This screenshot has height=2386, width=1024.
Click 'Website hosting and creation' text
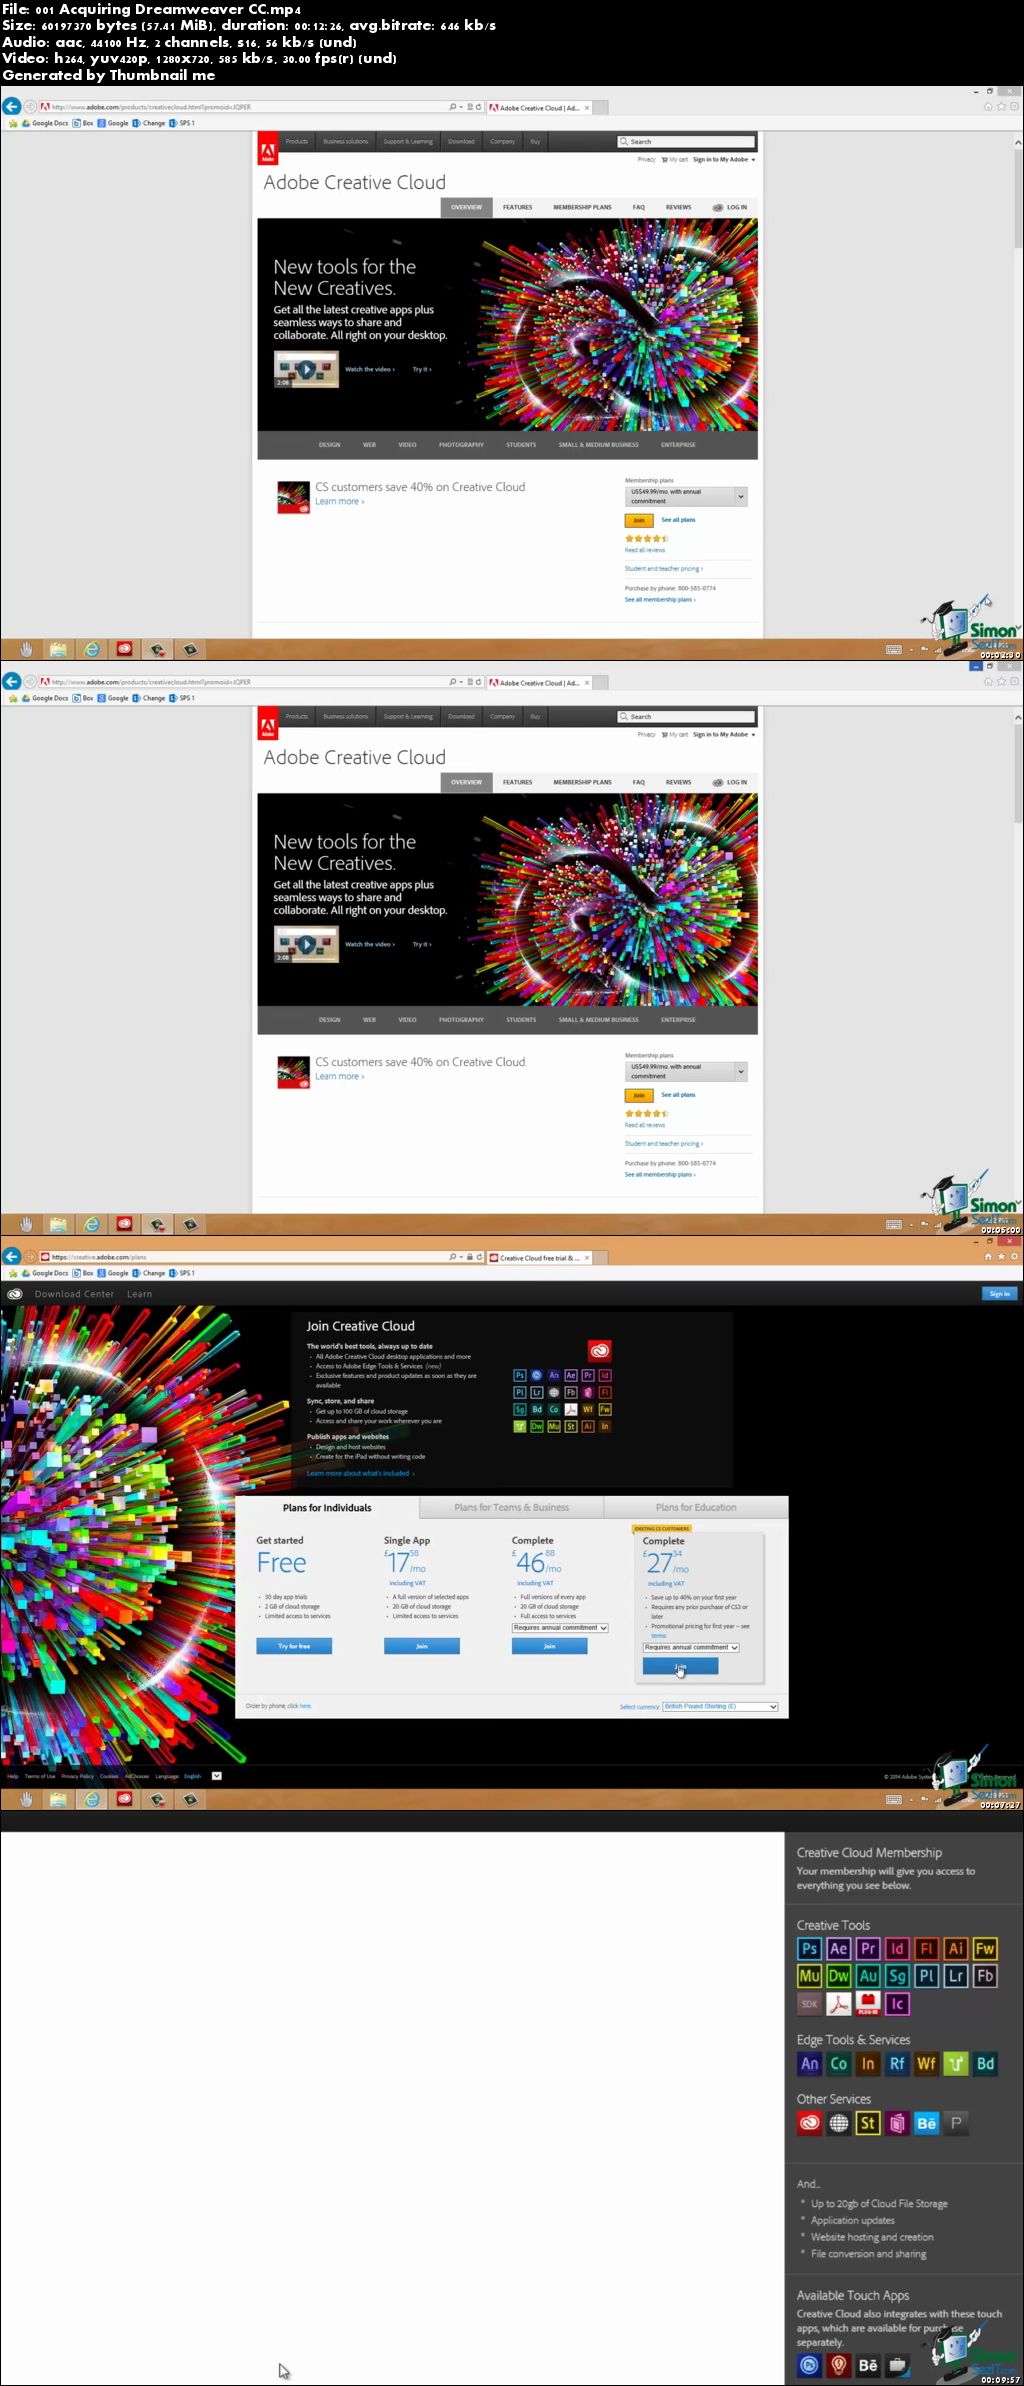(872, 2237)
